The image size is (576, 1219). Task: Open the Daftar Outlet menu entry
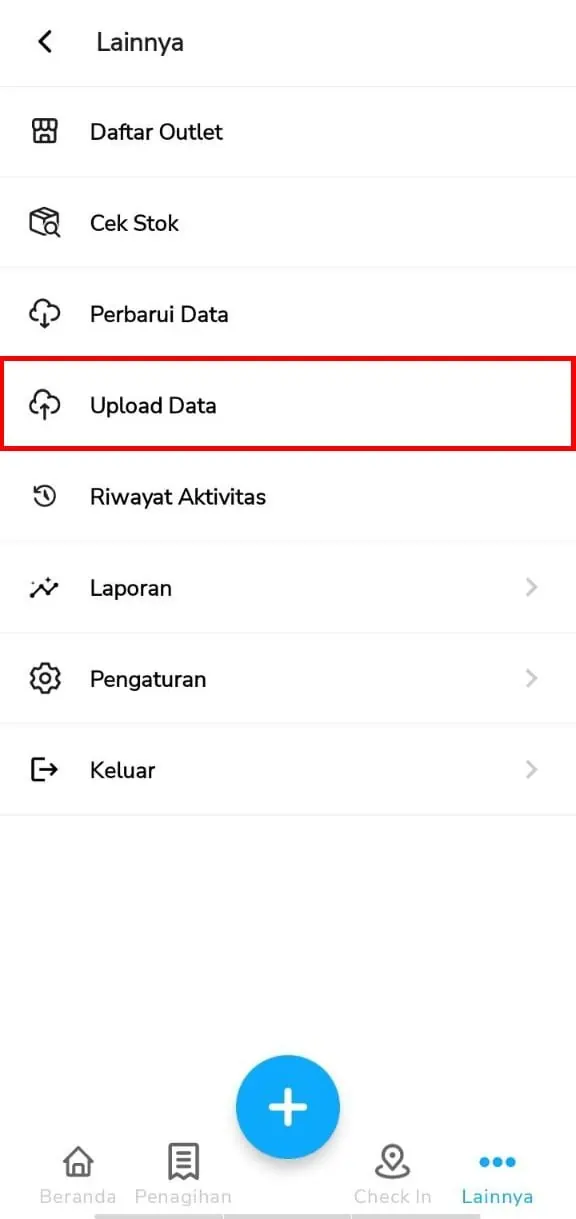(288, 132)
